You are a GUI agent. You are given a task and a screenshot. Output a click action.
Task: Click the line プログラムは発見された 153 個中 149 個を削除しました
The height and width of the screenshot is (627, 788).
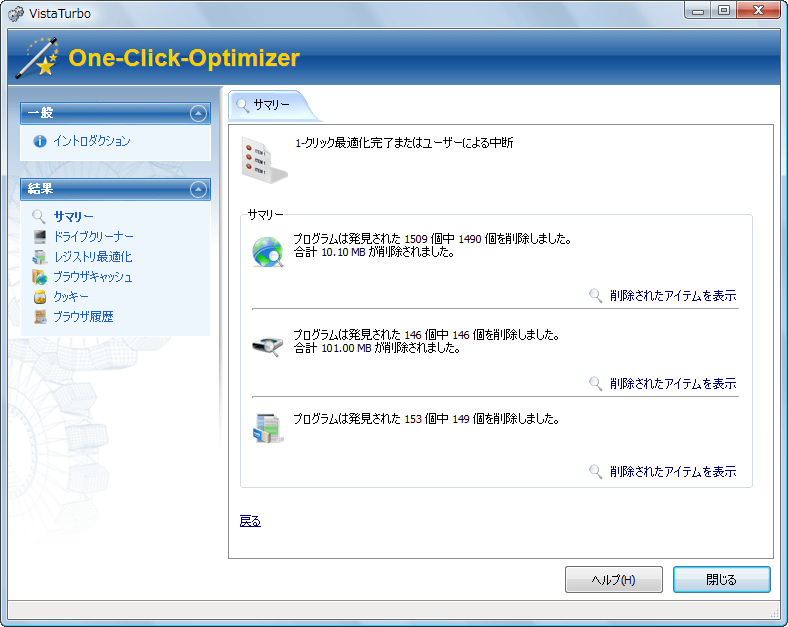click(427, 419)
